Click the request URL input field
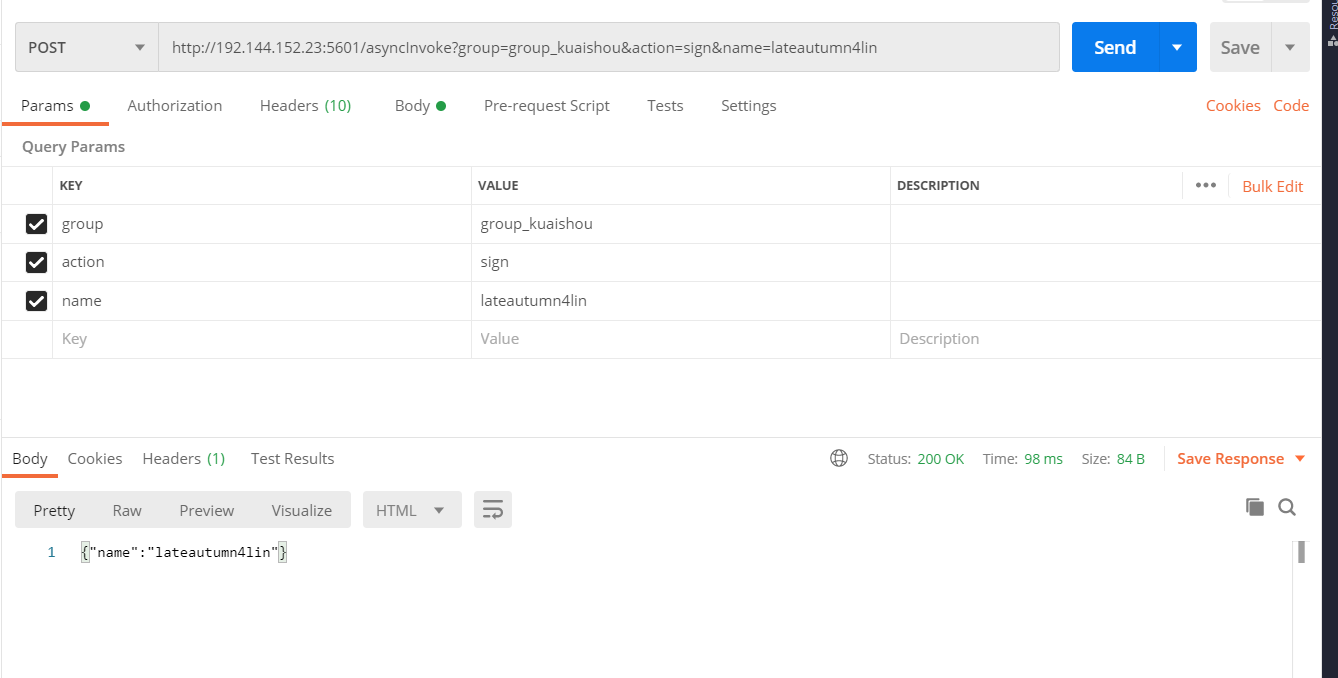This screenshot has height=678, width=1338. (608, 47)
